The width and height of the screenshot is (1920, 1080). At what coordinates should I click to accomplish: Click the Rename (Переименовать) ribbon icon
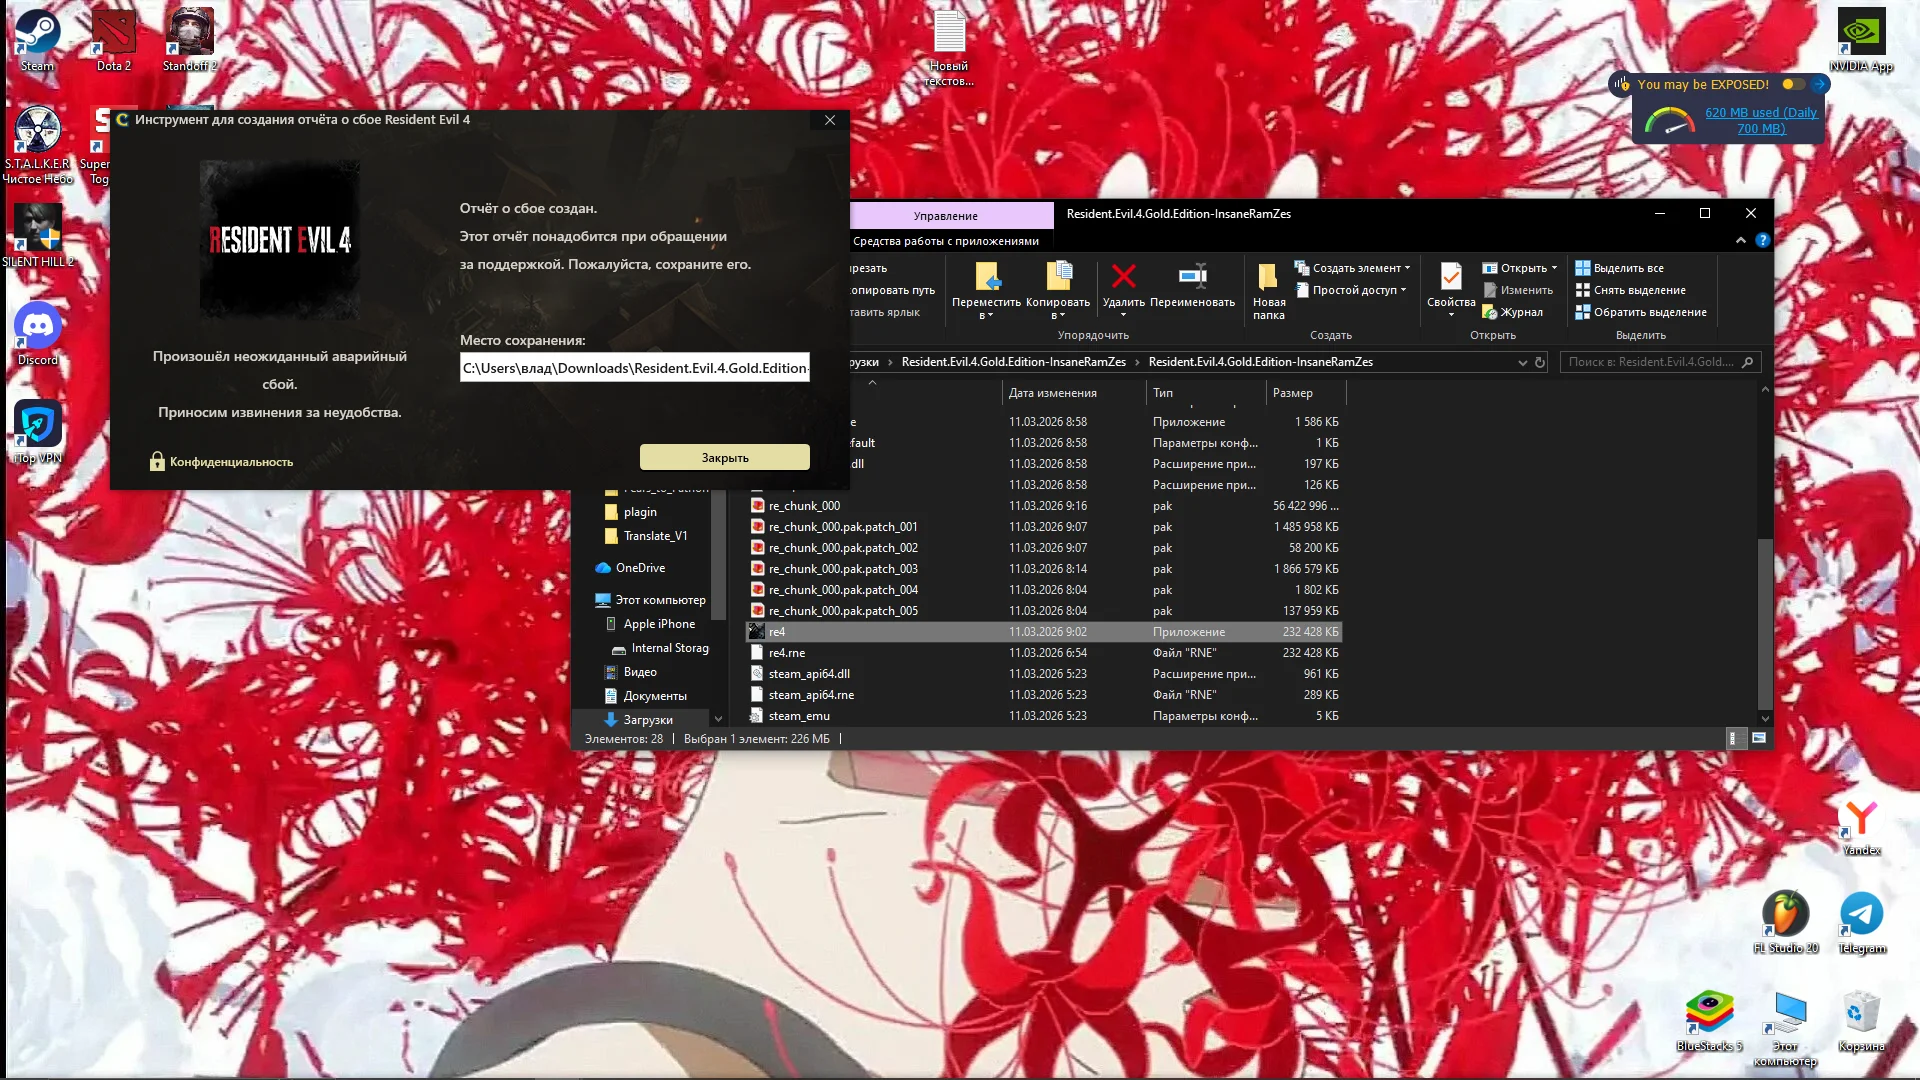click(x=1192, y=277)
